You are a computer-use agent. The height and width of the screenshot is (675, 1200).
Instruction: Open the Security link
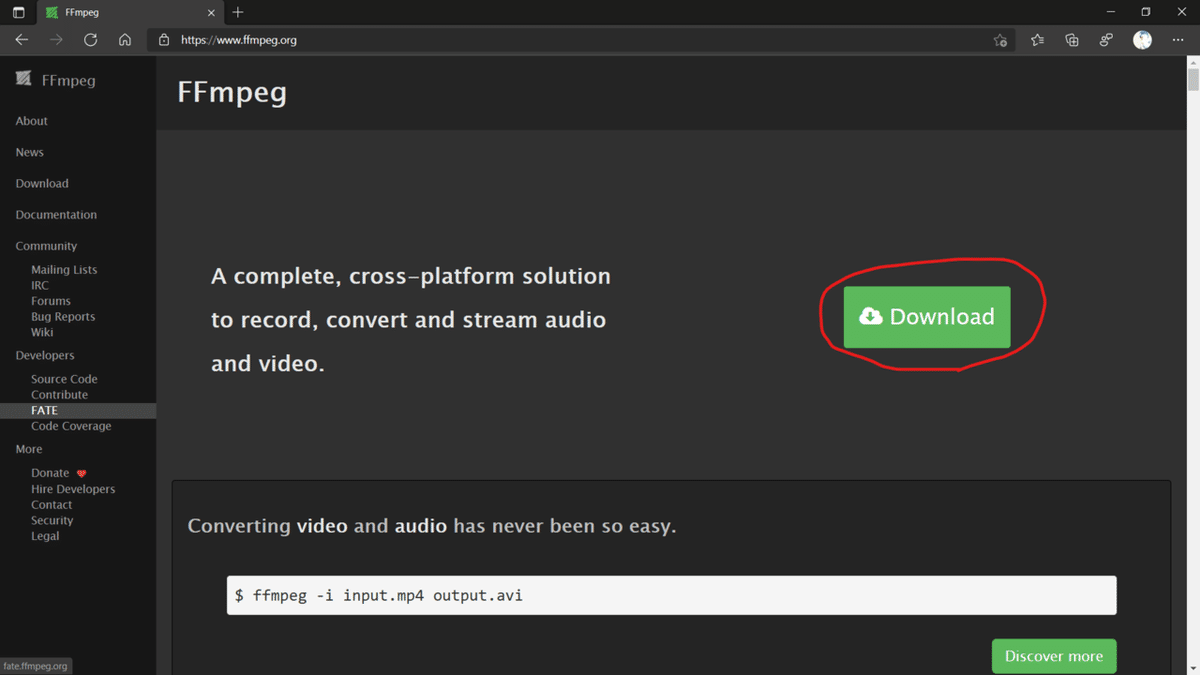(52, 520)
